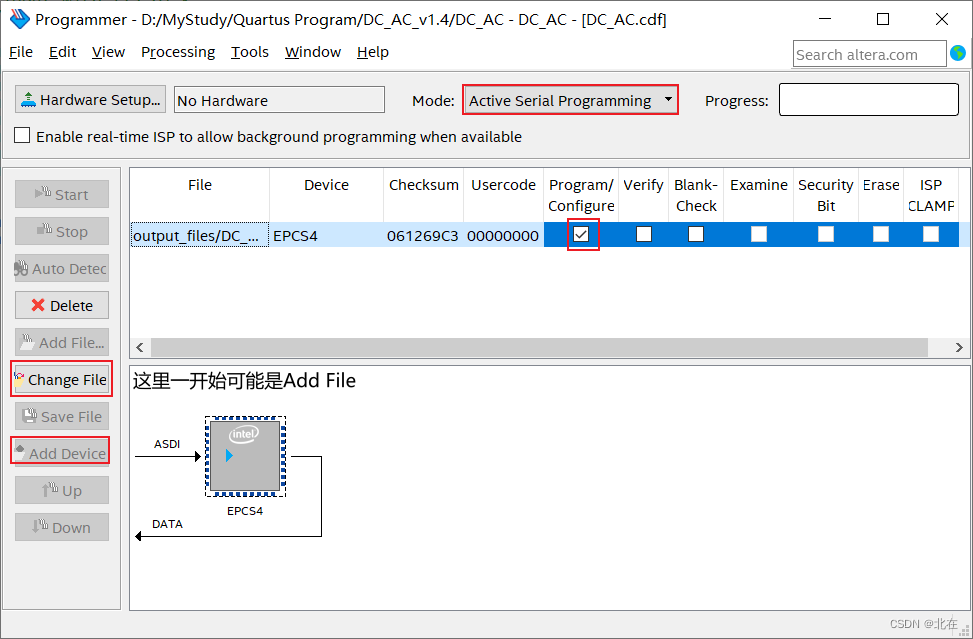Open the Window menu
Screen dimensions: 973x639
313,52
